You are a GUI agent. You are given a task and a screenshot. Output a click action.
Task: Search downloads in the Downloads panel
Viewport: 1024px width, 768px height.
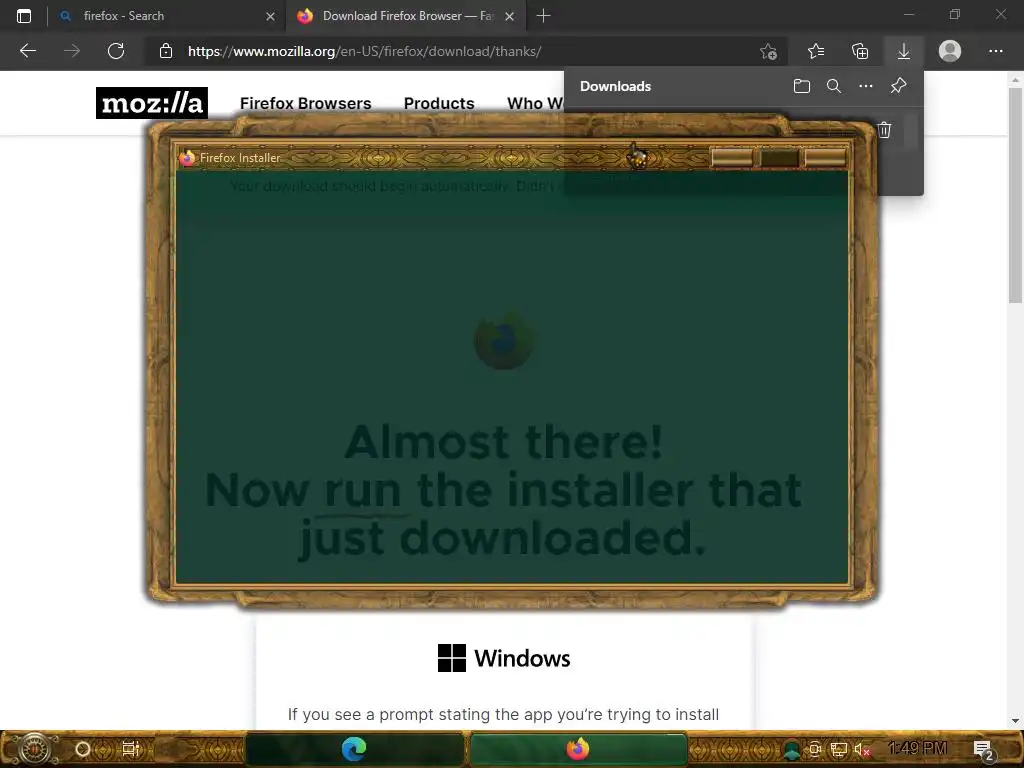click(834, 86)
